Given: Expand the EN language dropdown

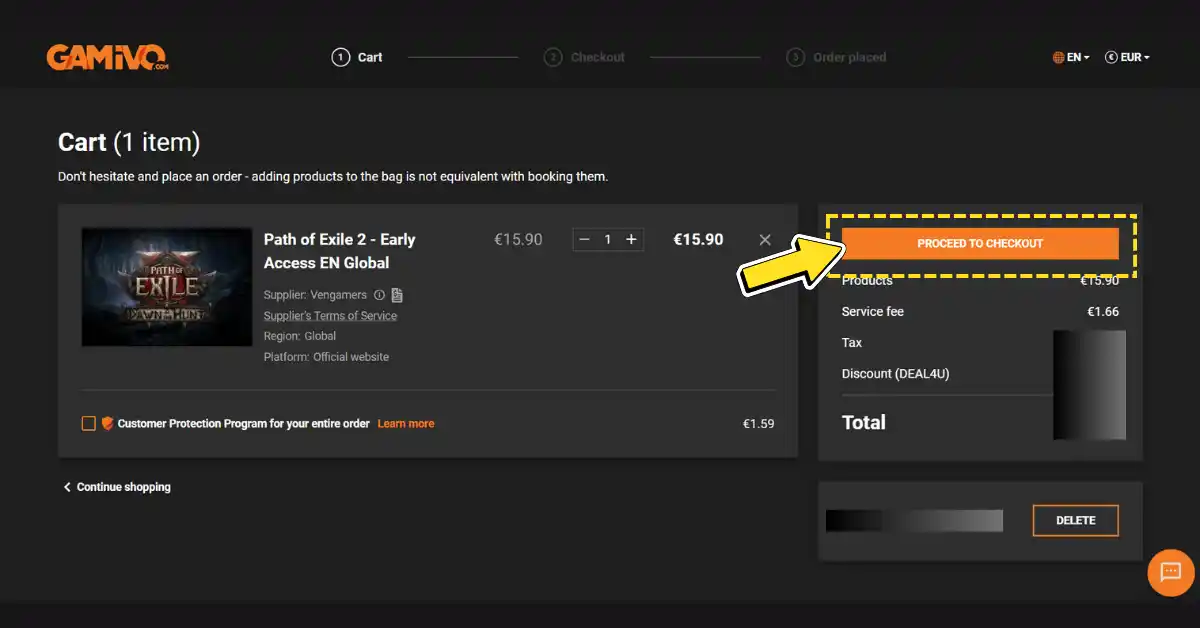Looking at the screenshot, I should (x=1071, y=57).
